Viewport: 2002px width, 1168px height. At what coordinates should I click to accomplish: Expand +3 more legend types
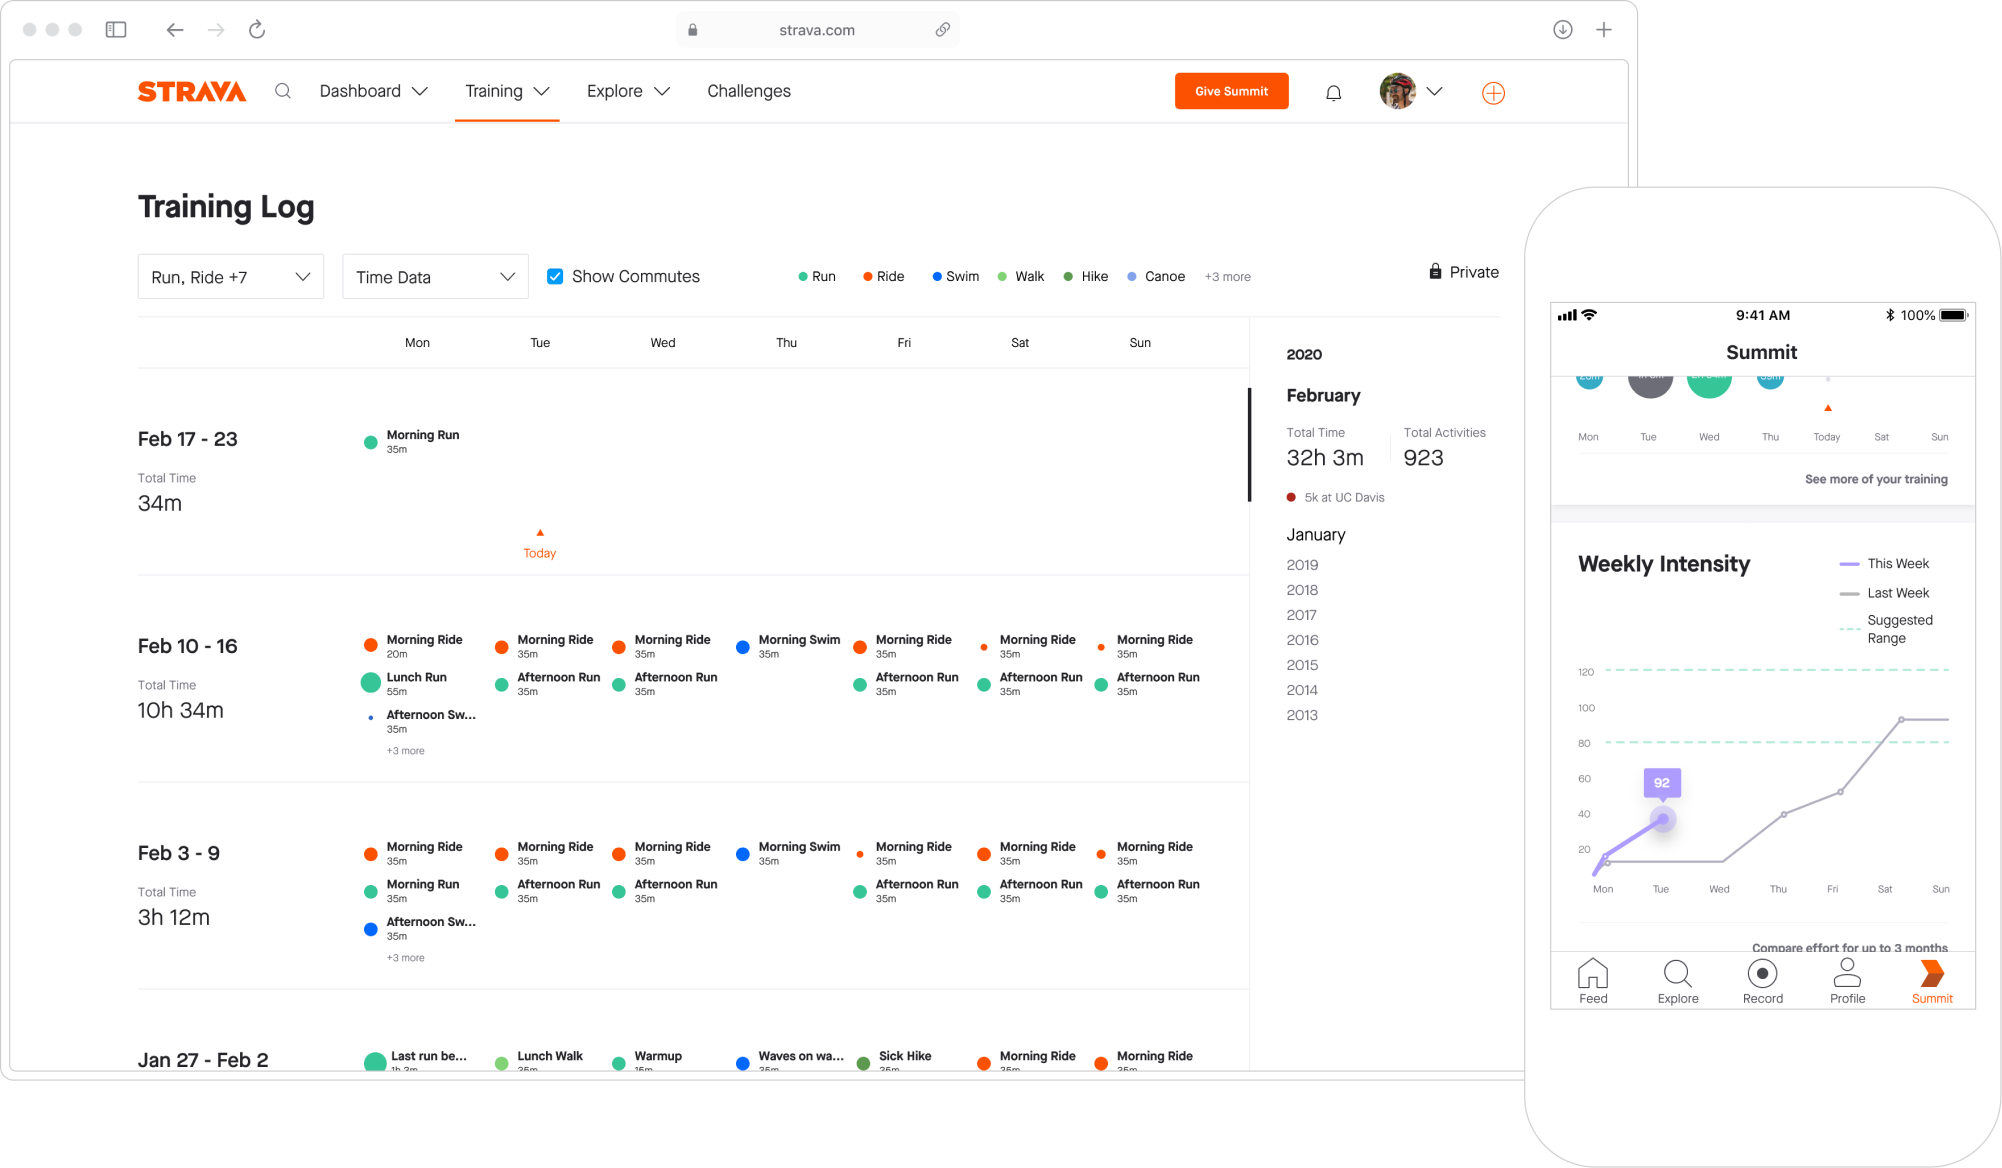click(x=1228, y=277)
